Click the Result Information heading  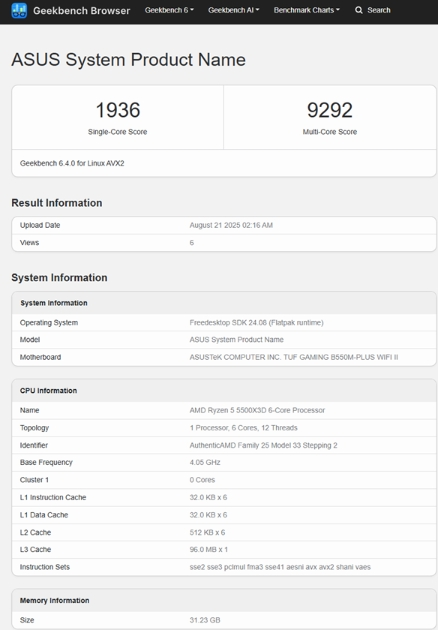[56, 203]
